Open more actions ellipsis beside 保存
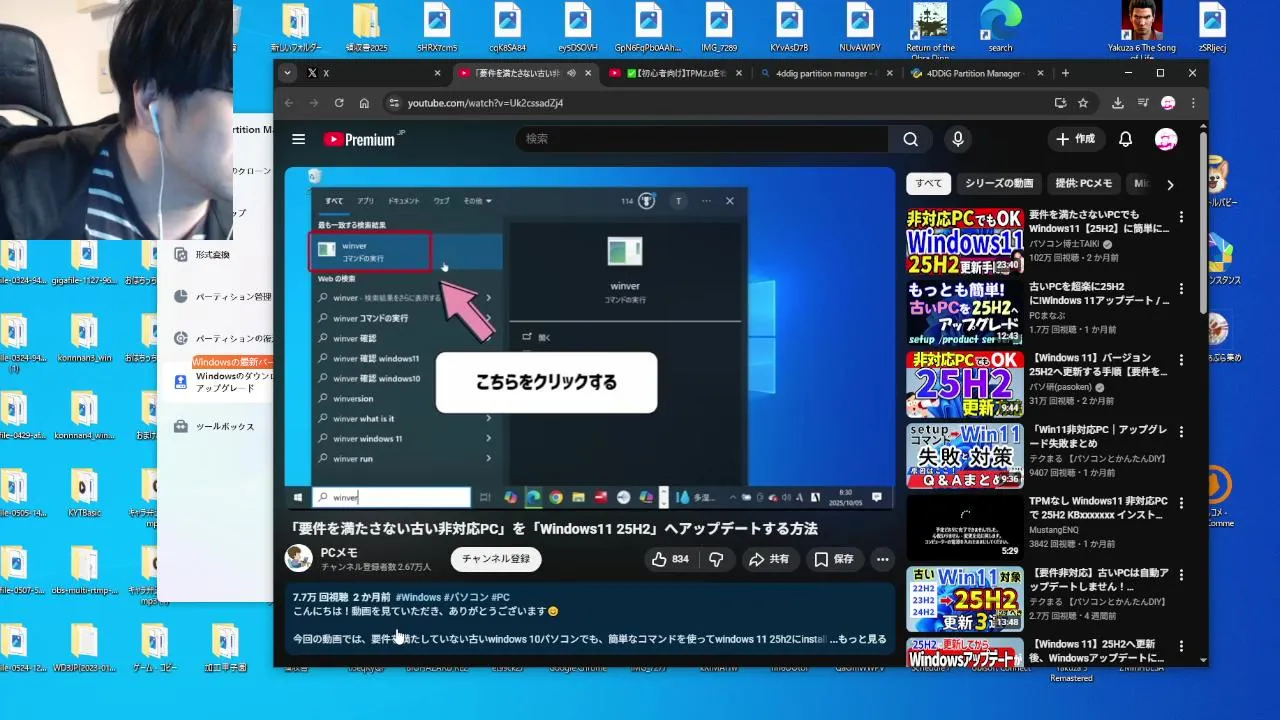 click(882, 559)
